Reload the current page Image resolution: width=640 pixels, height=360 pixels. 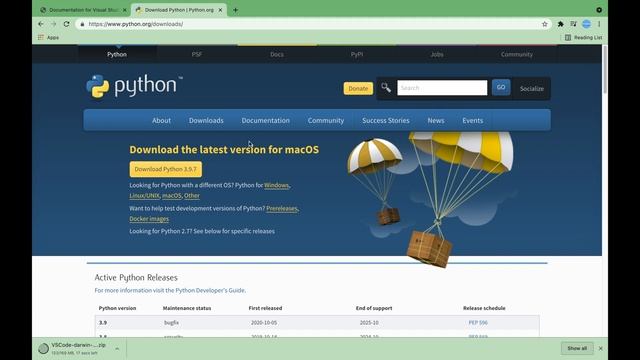pos(67,24)
